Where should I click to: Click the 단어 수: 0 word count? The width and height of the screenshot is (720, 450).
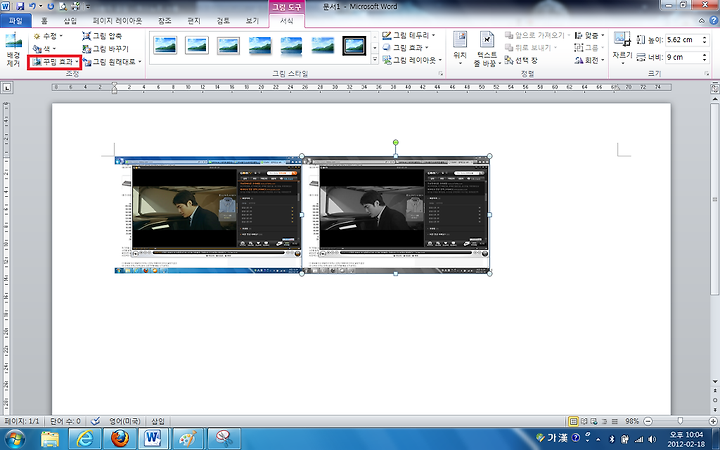pos(65,421)
